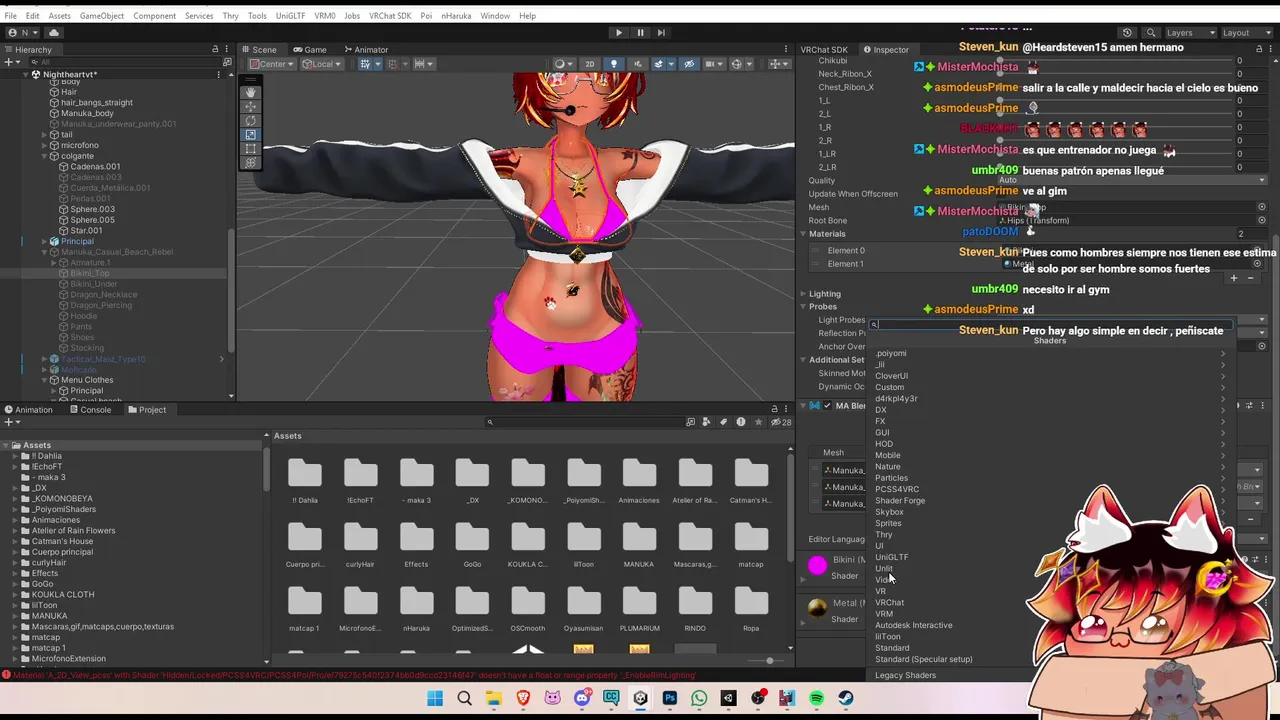Click the Play button in the toolbar
Screen dimensions: 1280x720
point(618,32)
